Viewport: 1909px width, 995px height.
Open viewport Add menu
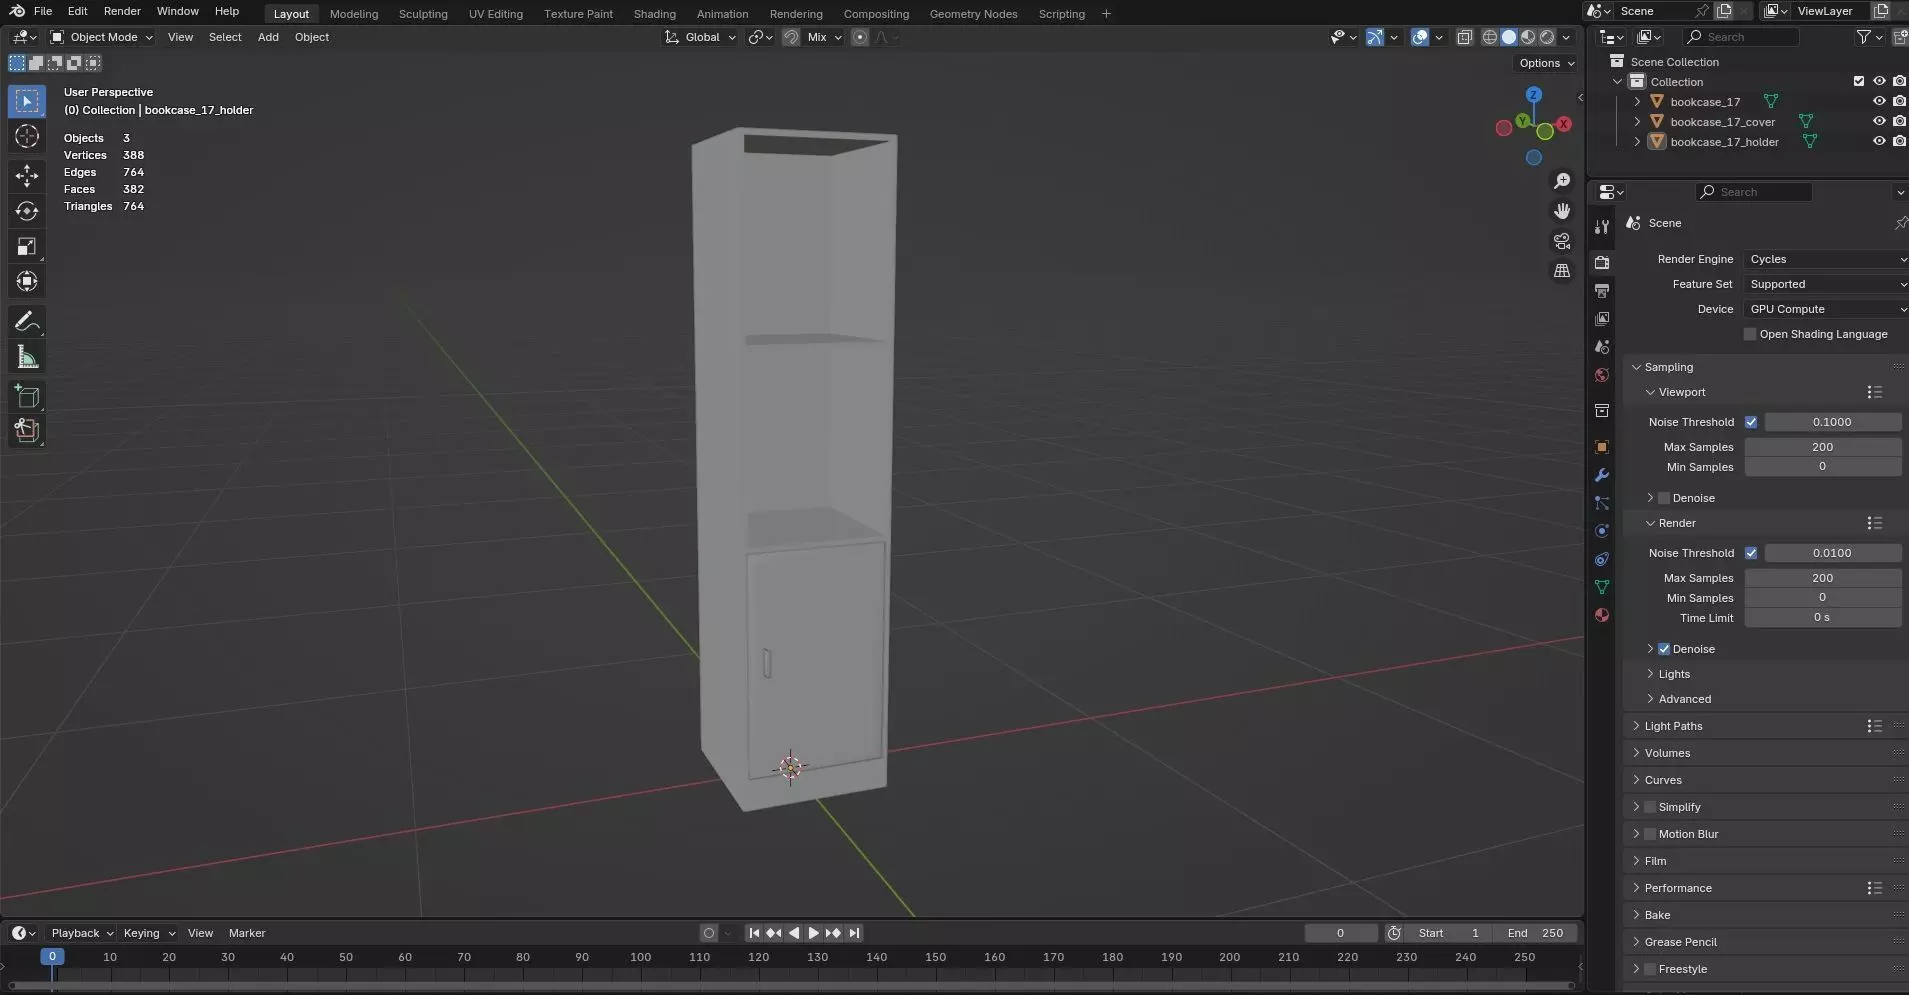(268, 37)
